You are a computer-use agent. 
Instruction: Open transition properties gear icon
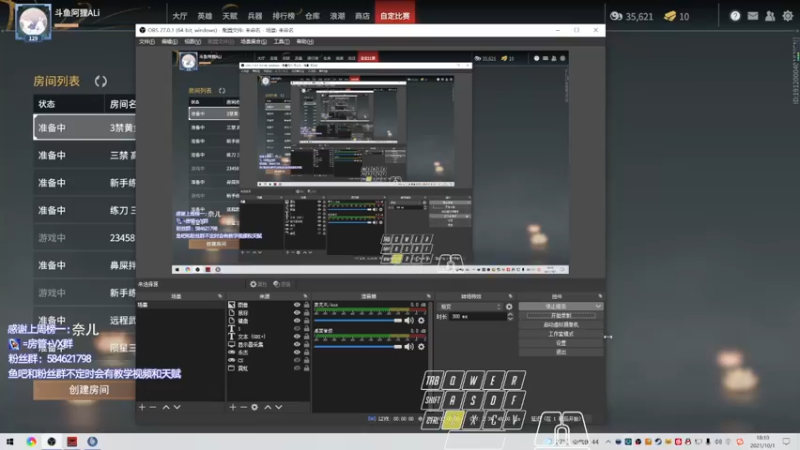pos(509,307)
